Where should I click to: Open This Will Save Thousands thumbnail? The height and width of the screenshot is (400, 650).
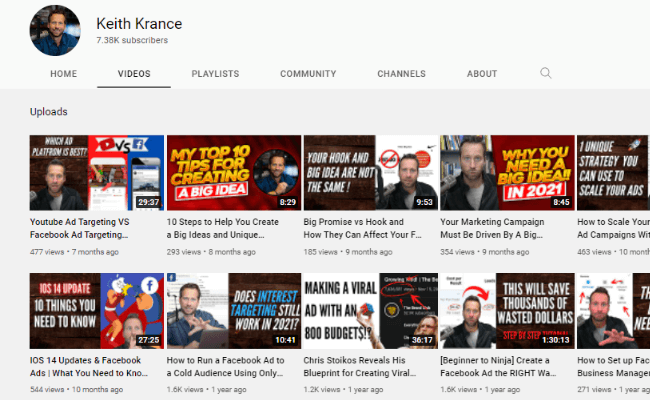[x=507, y=310]
